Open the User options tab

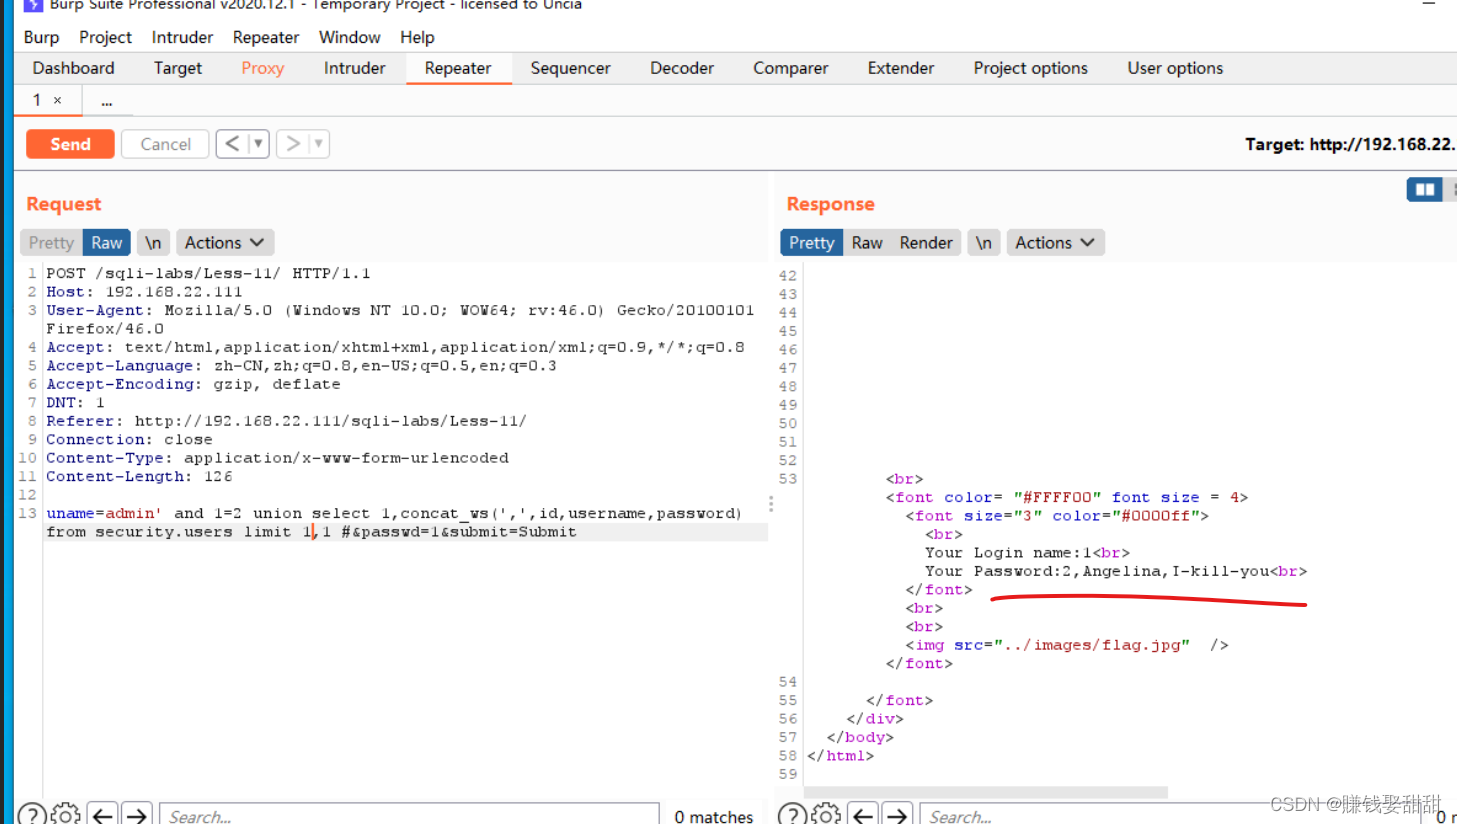(x=1175, y=68)
